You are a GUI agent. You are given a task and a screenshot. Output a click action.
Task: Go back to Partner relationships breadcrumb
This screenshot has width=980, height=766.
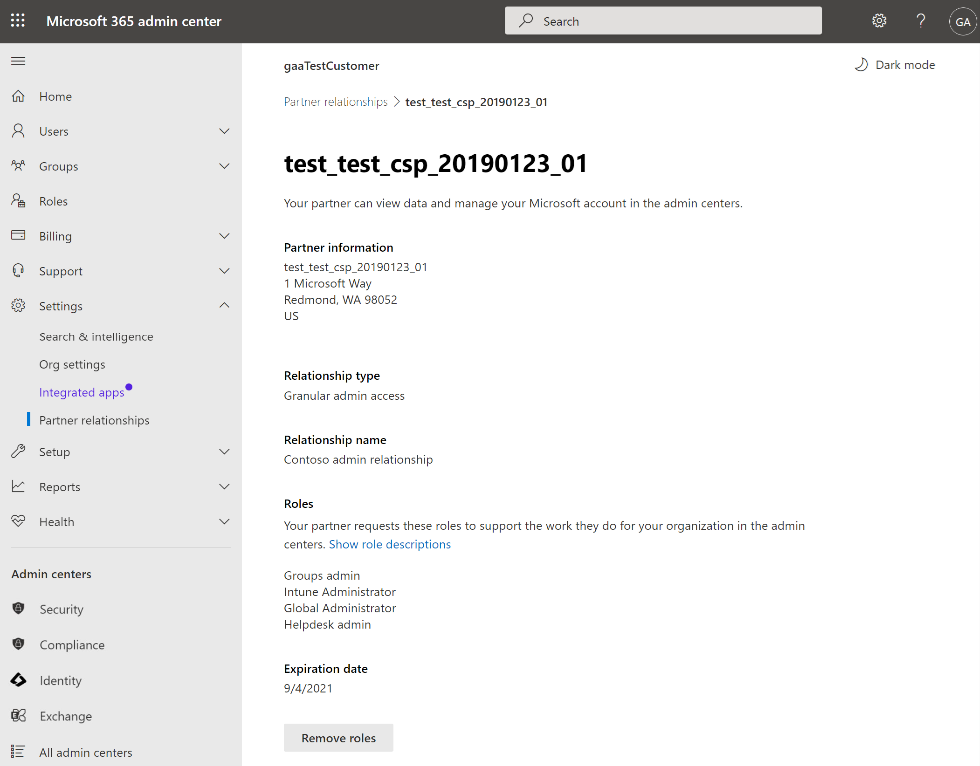tap(335, 102)
